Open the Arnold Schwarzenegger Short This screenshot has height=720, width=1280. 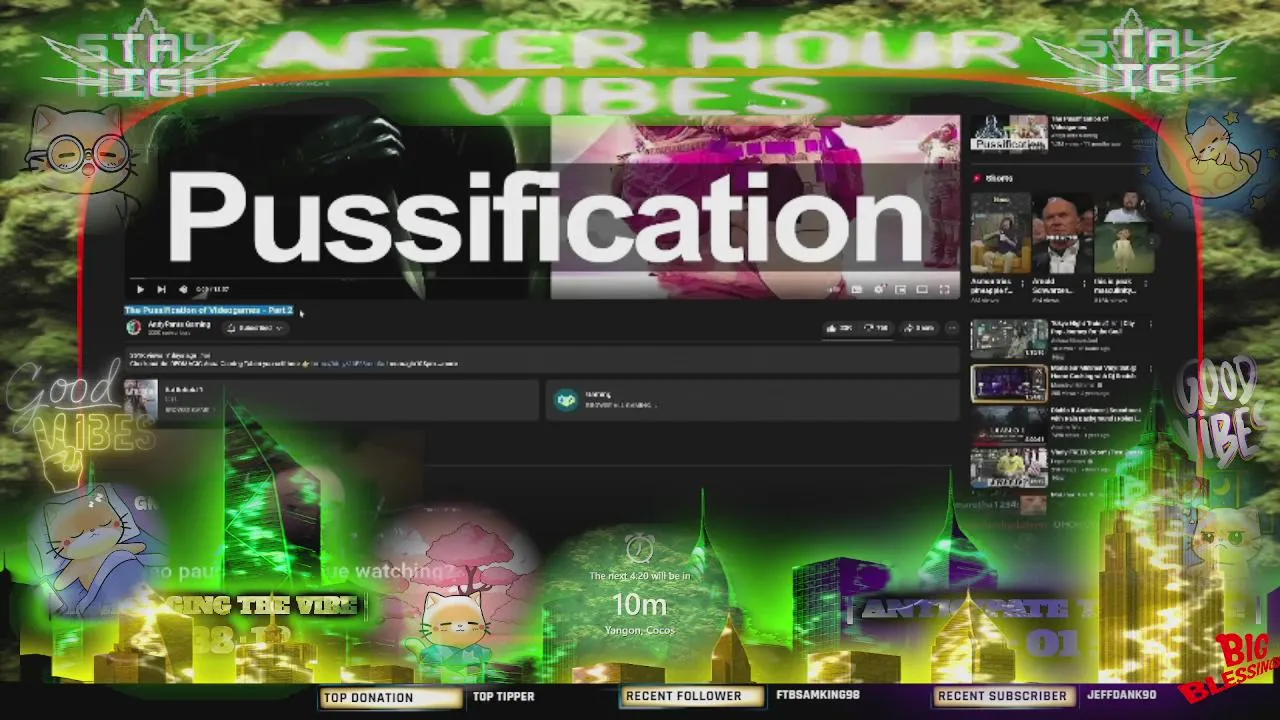click(x=1062, y=234)
